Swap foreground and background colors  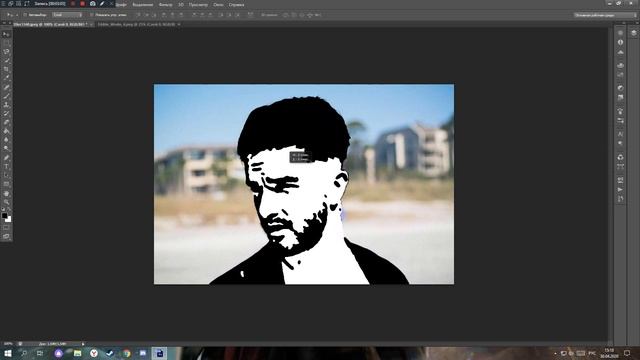9,209
